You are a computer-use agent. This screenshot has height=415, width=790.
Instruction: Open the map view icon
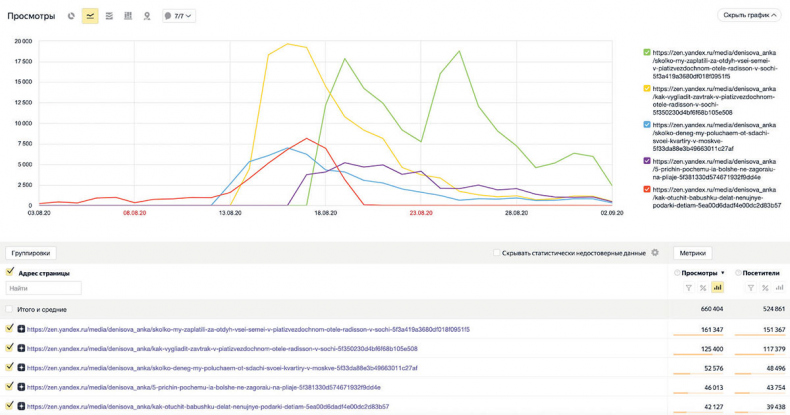pyautogui.click(x=147, y=16)
